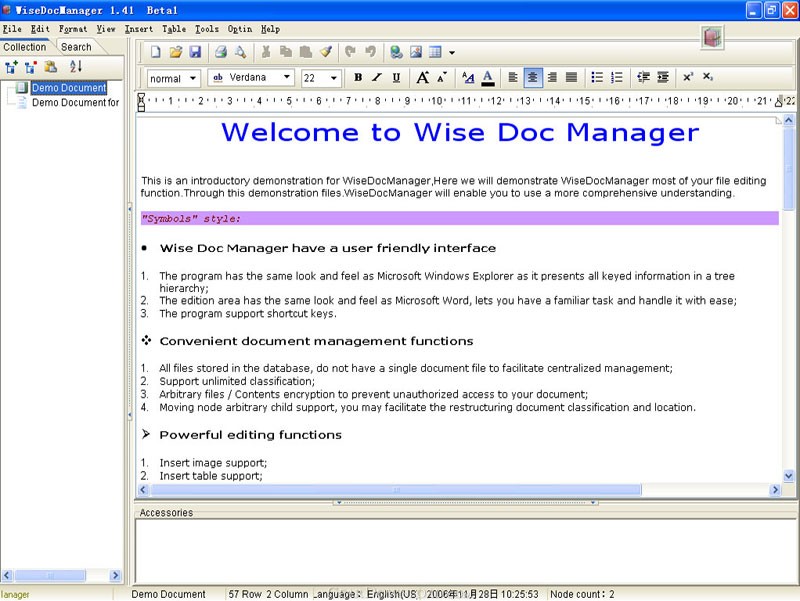
Task: Insert a hyperlink with the globe icon
Action: (x=396, y=52)
